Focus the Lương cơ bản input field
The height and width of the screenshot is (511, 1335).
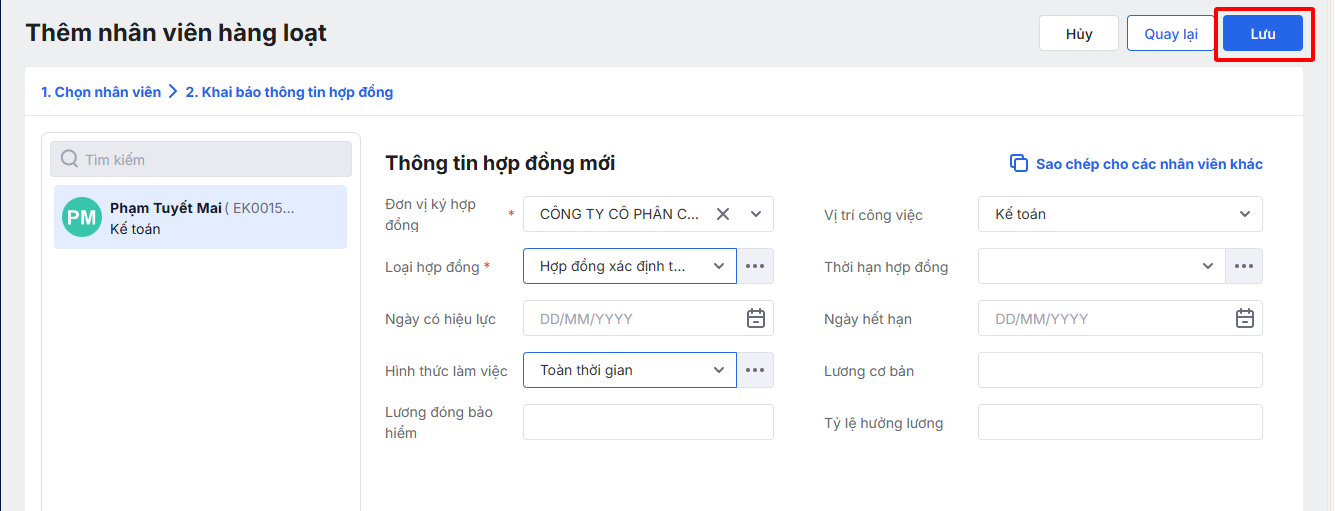[1119, 370]
